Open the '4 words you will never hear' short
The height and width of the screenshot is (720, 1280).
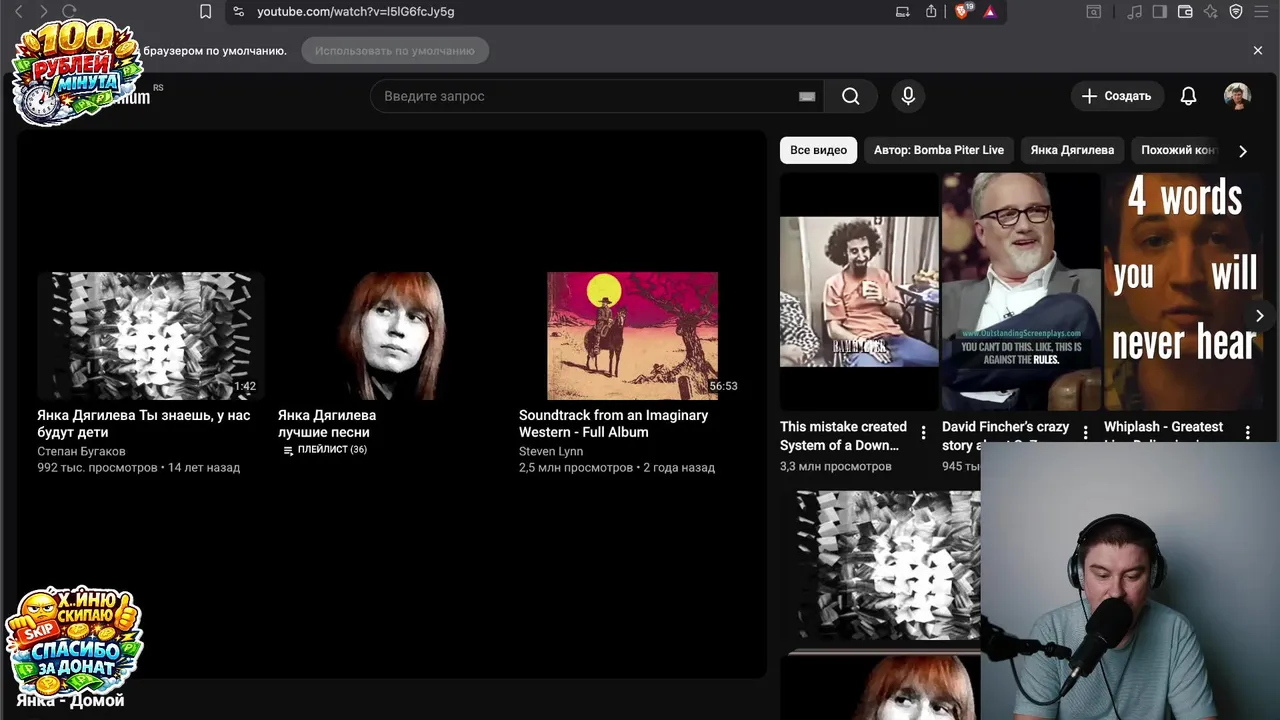click(1183, 291)
